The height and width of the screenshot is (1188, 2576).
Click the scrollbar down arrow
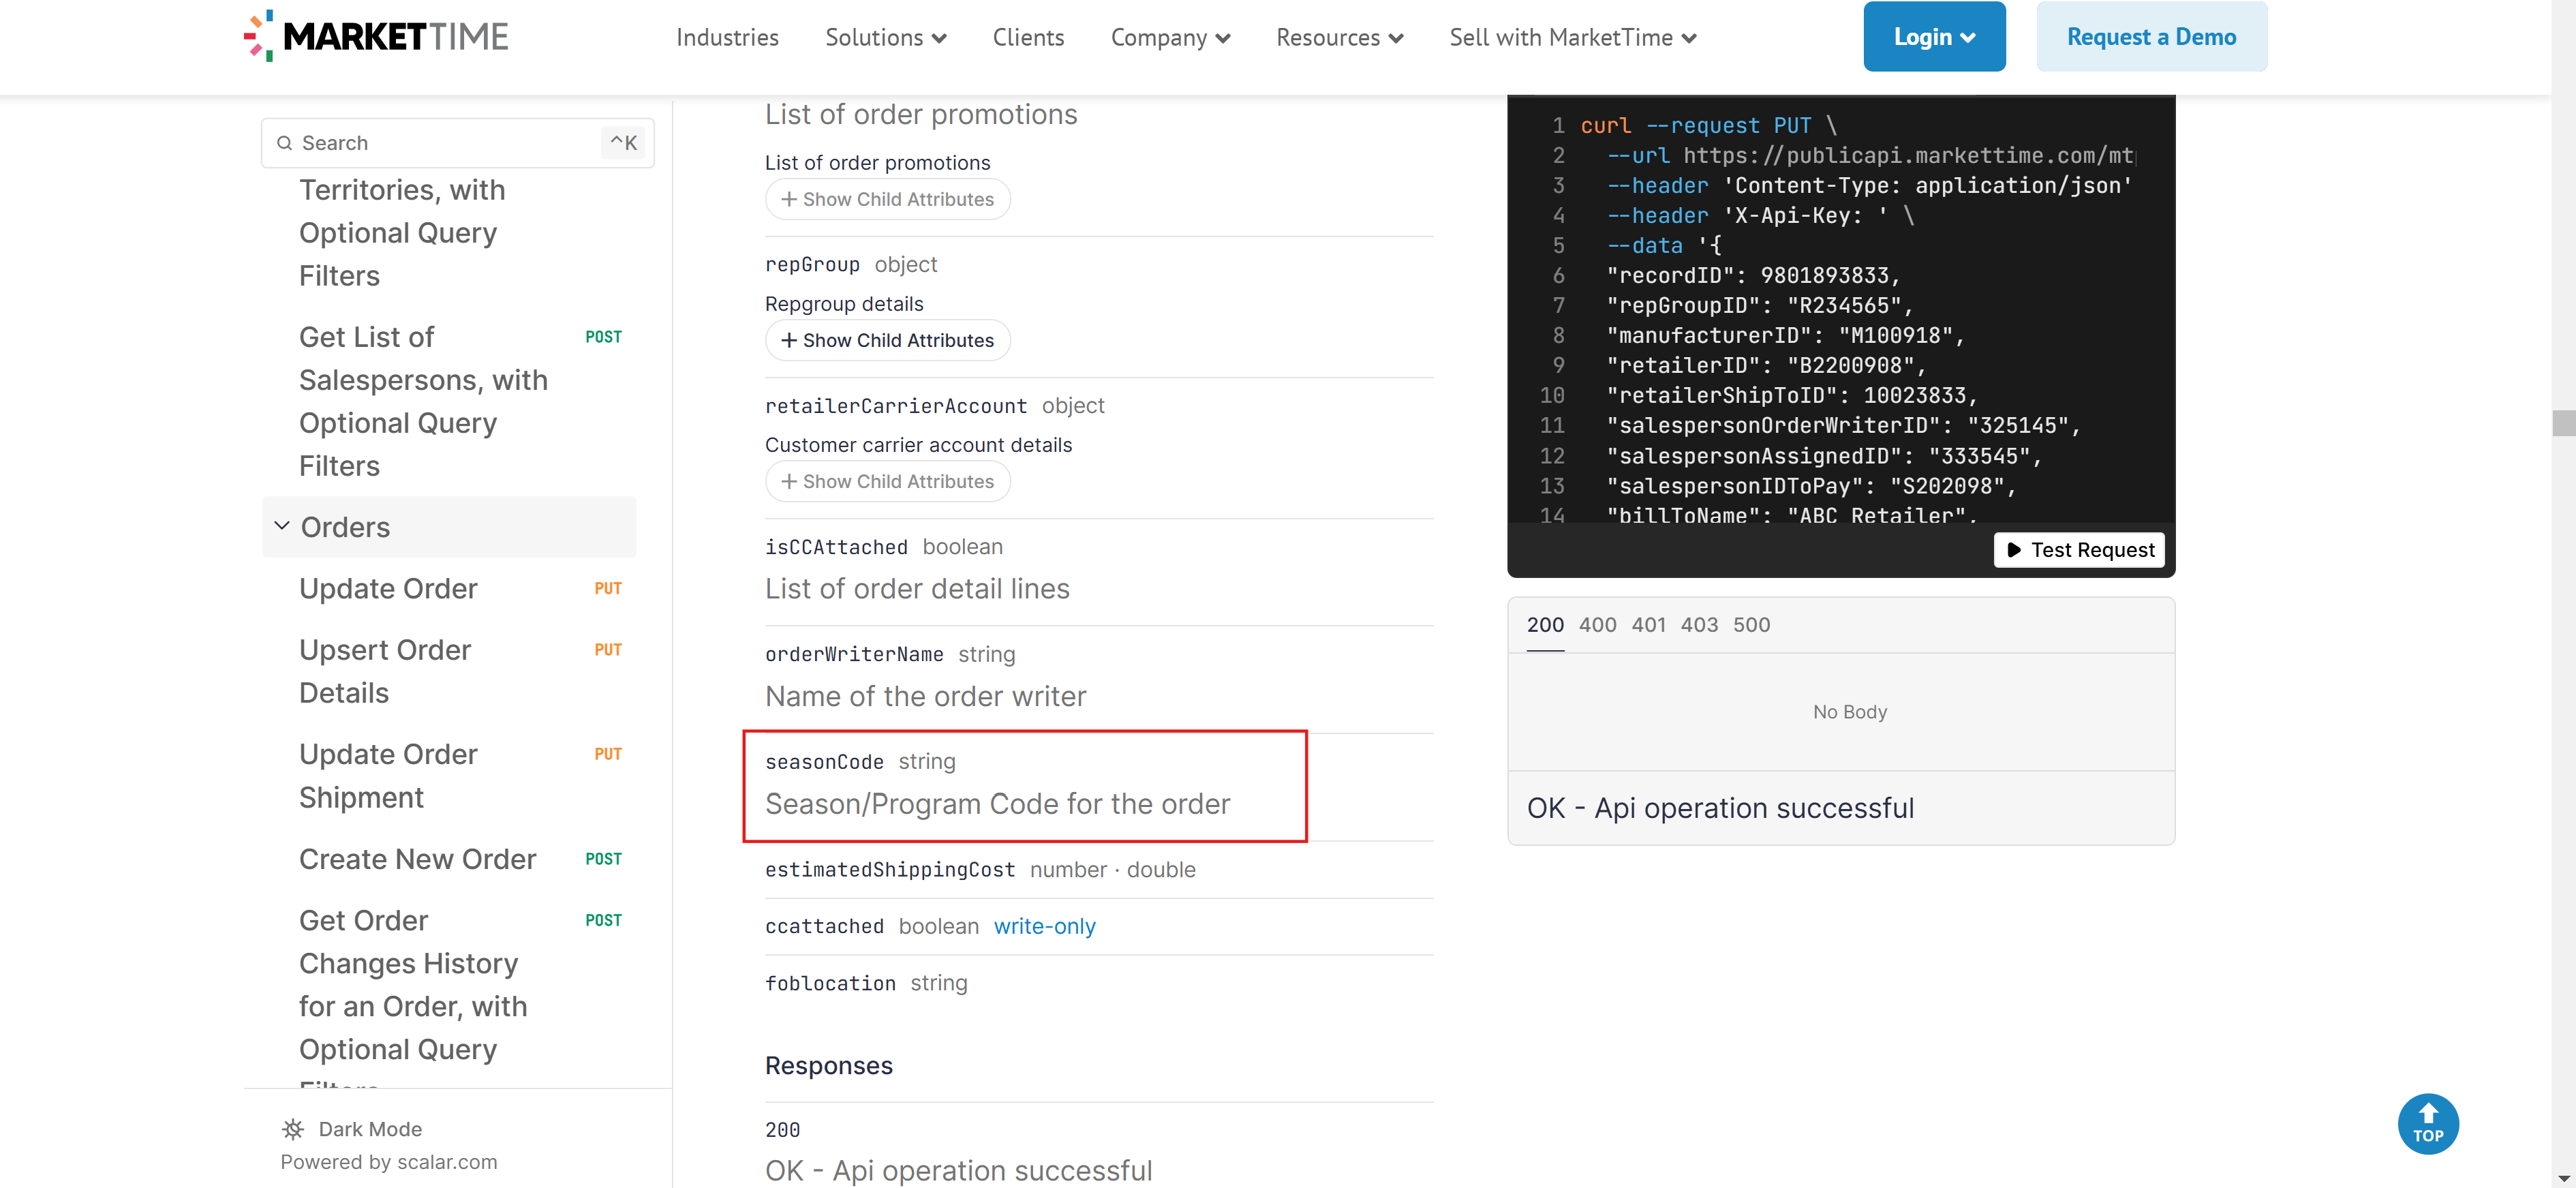tap(2563, 1178)
